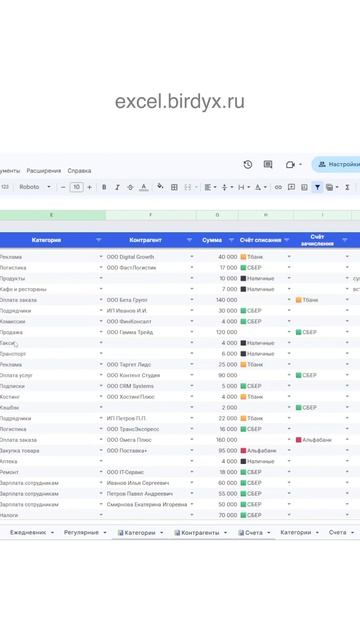Insert chart toolbar icon
Viewport: 360px width, 640px height.
point(304,187)
